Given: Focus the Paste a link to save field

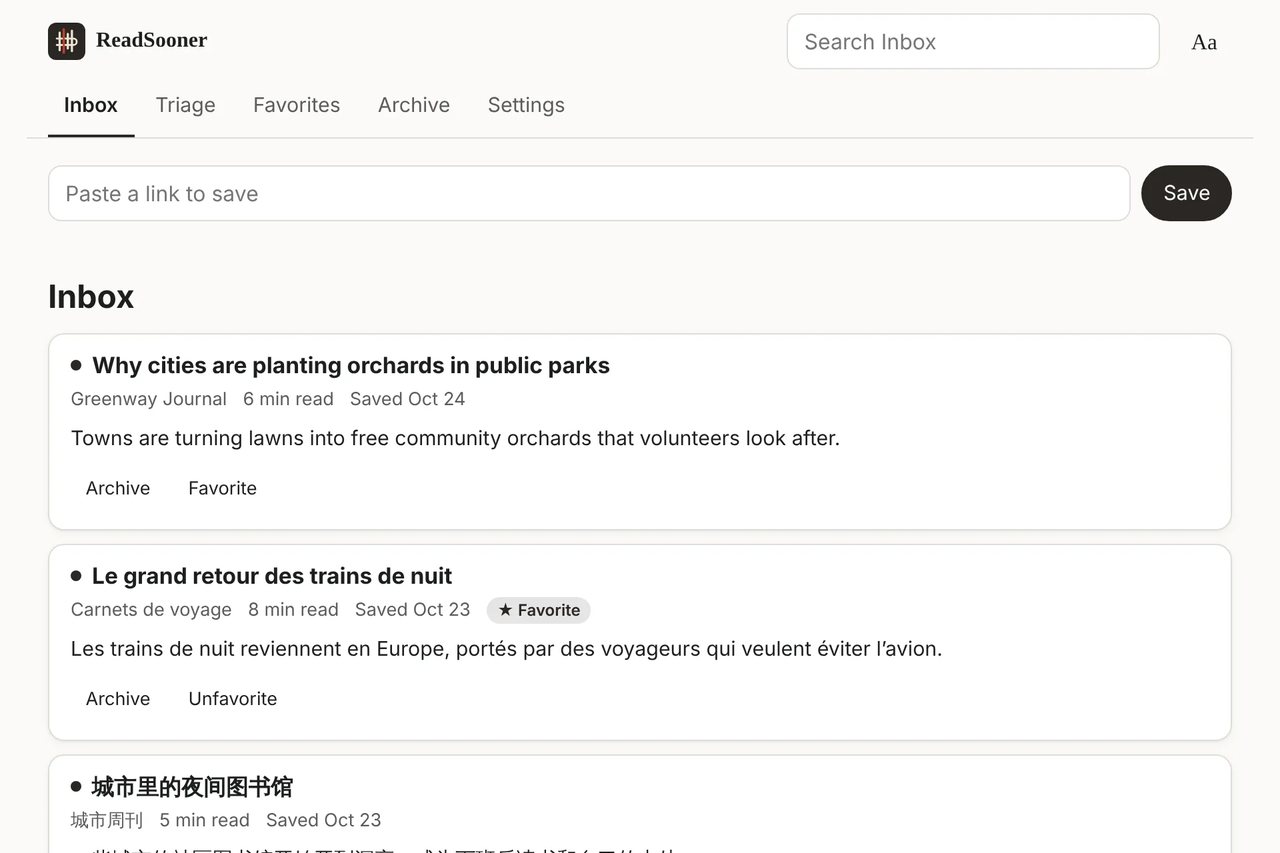Looking at the screenshot, I should point(589,193).
